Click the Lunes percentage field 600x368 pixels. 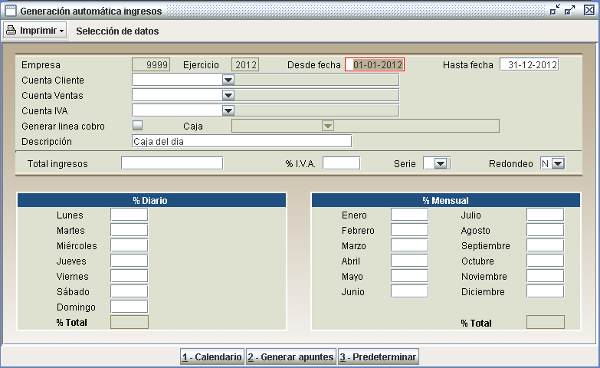pos(129,215)
